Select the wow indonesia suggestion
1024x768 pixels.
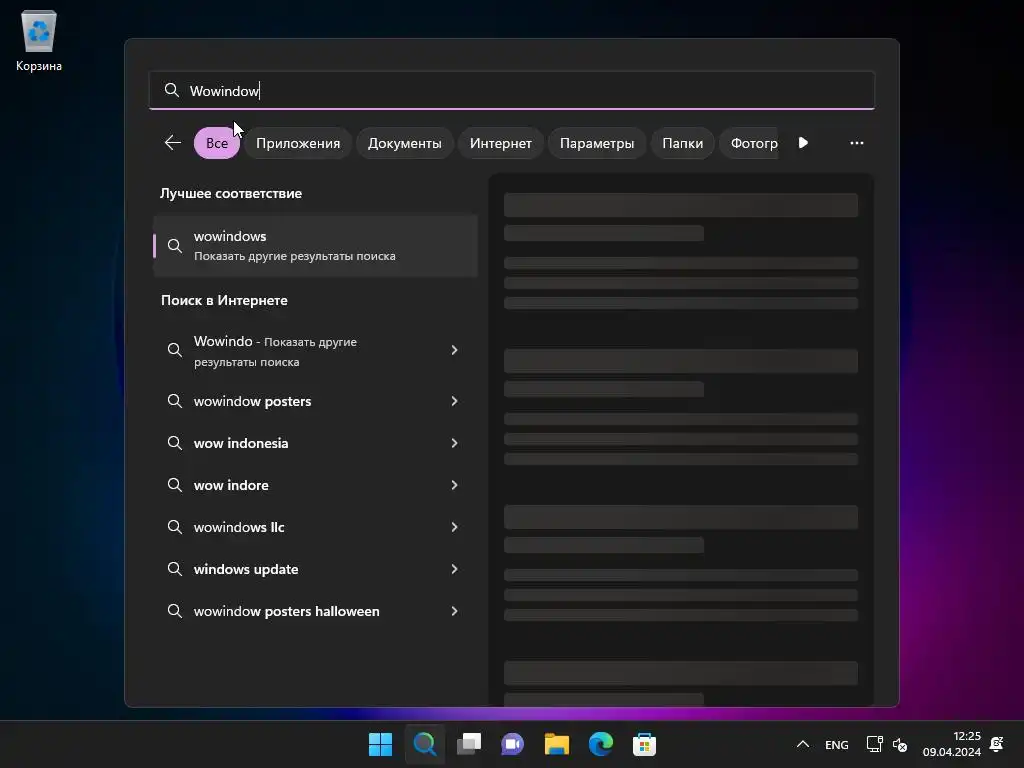click(315, 443)
